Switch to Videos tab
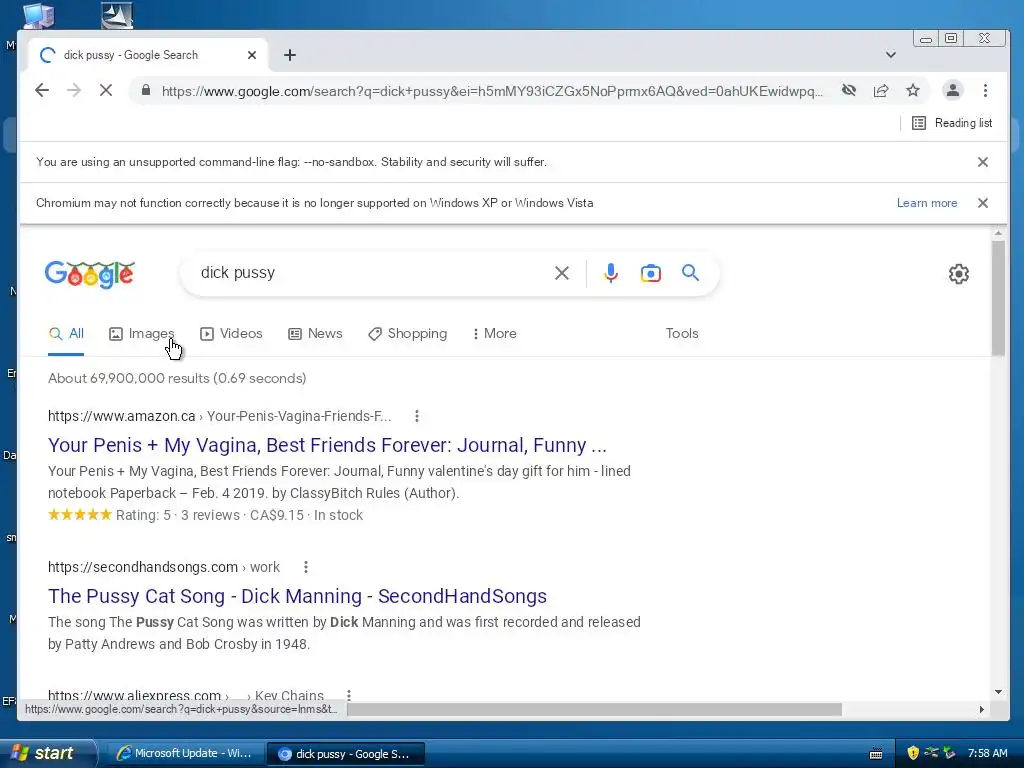The image size is (1024, 768). pos(231,334)
